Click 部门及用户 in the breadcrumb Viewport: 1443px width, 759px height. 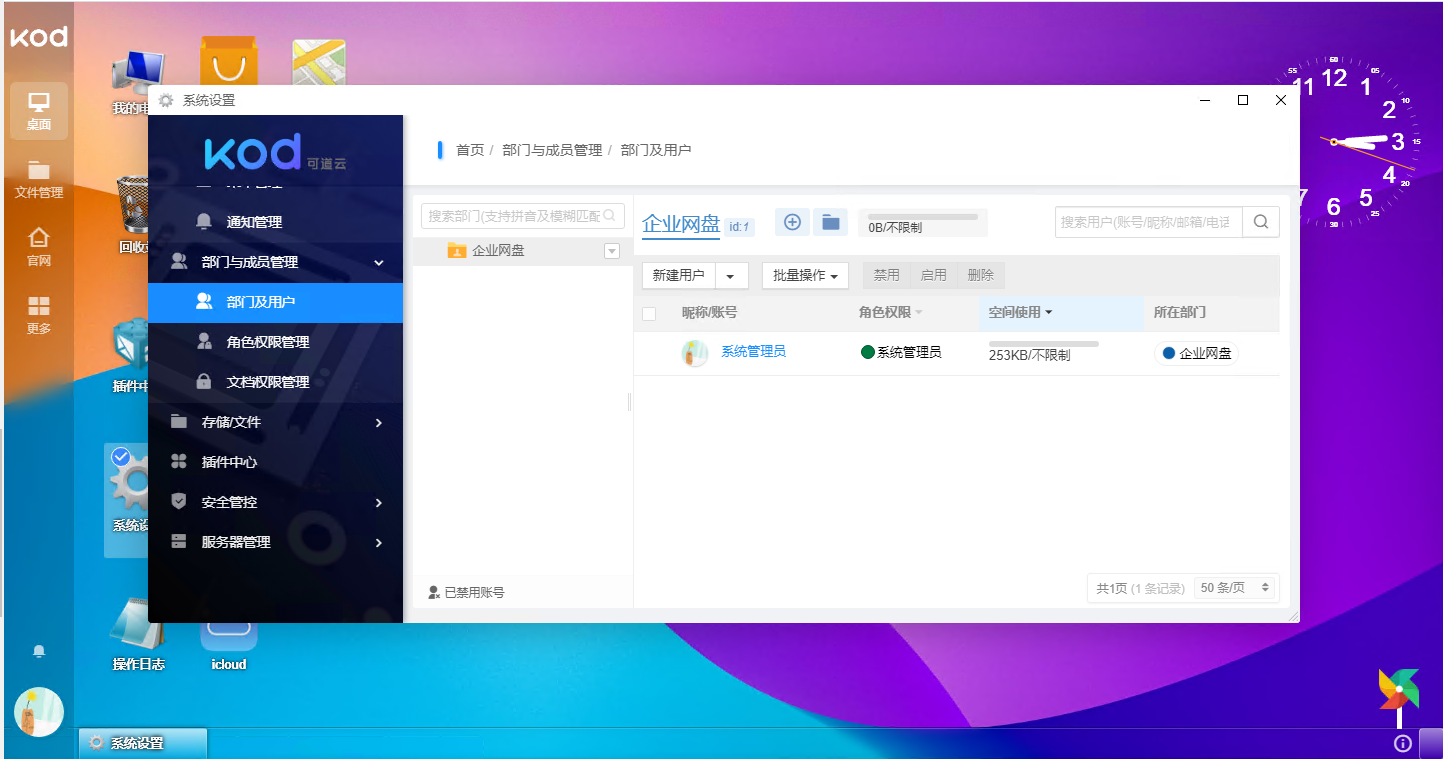(x=656, y=150)
